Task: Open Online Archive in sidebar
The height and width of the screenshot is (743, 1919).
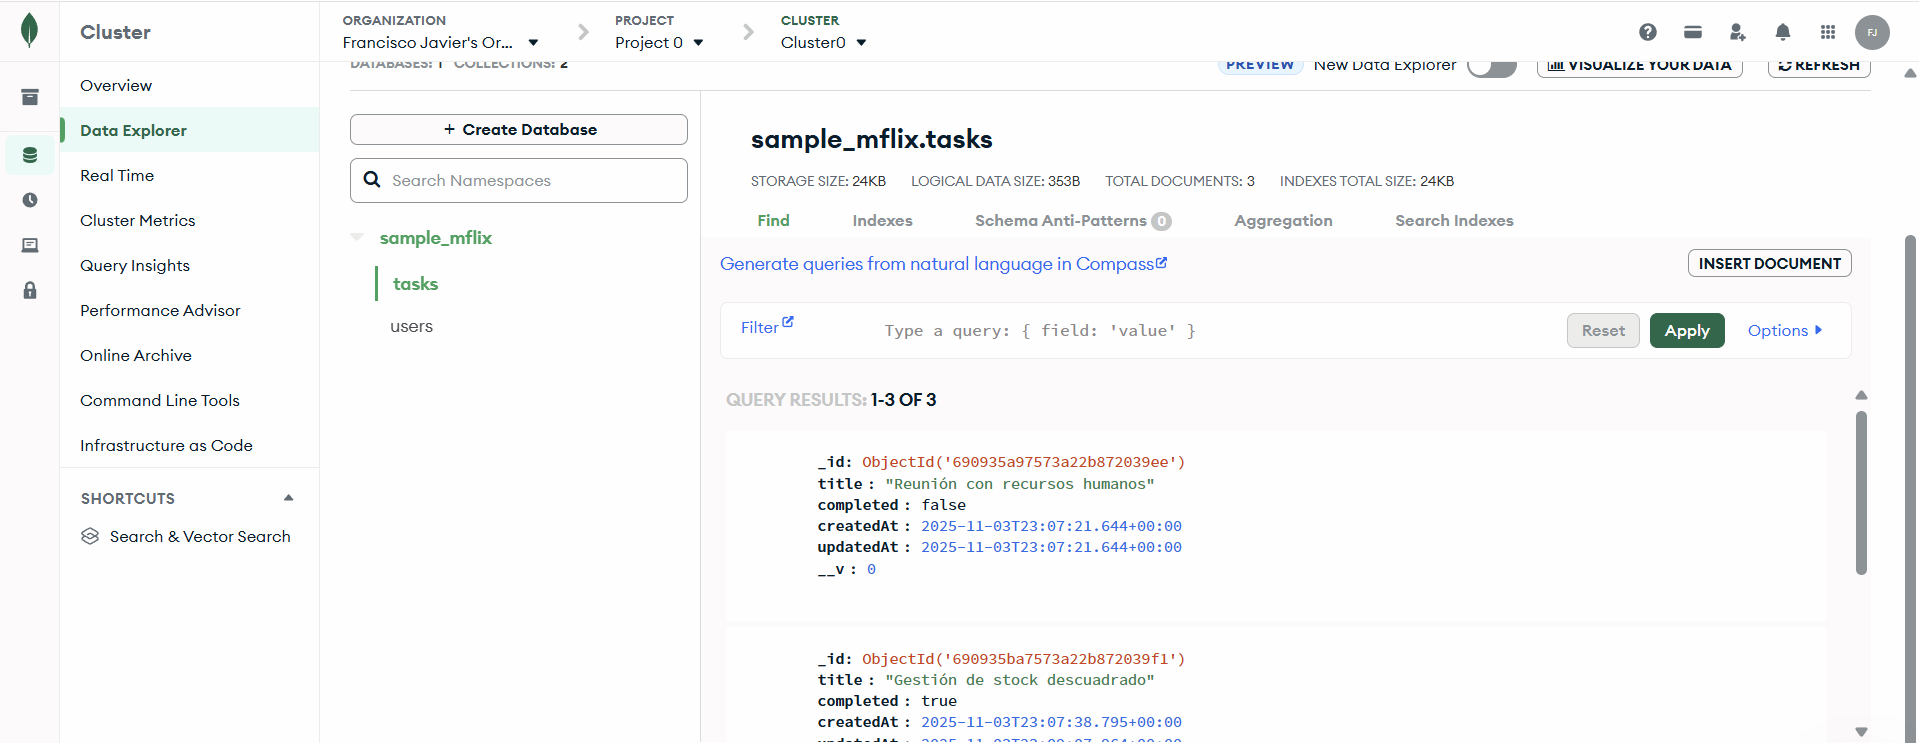Action: 190,355
